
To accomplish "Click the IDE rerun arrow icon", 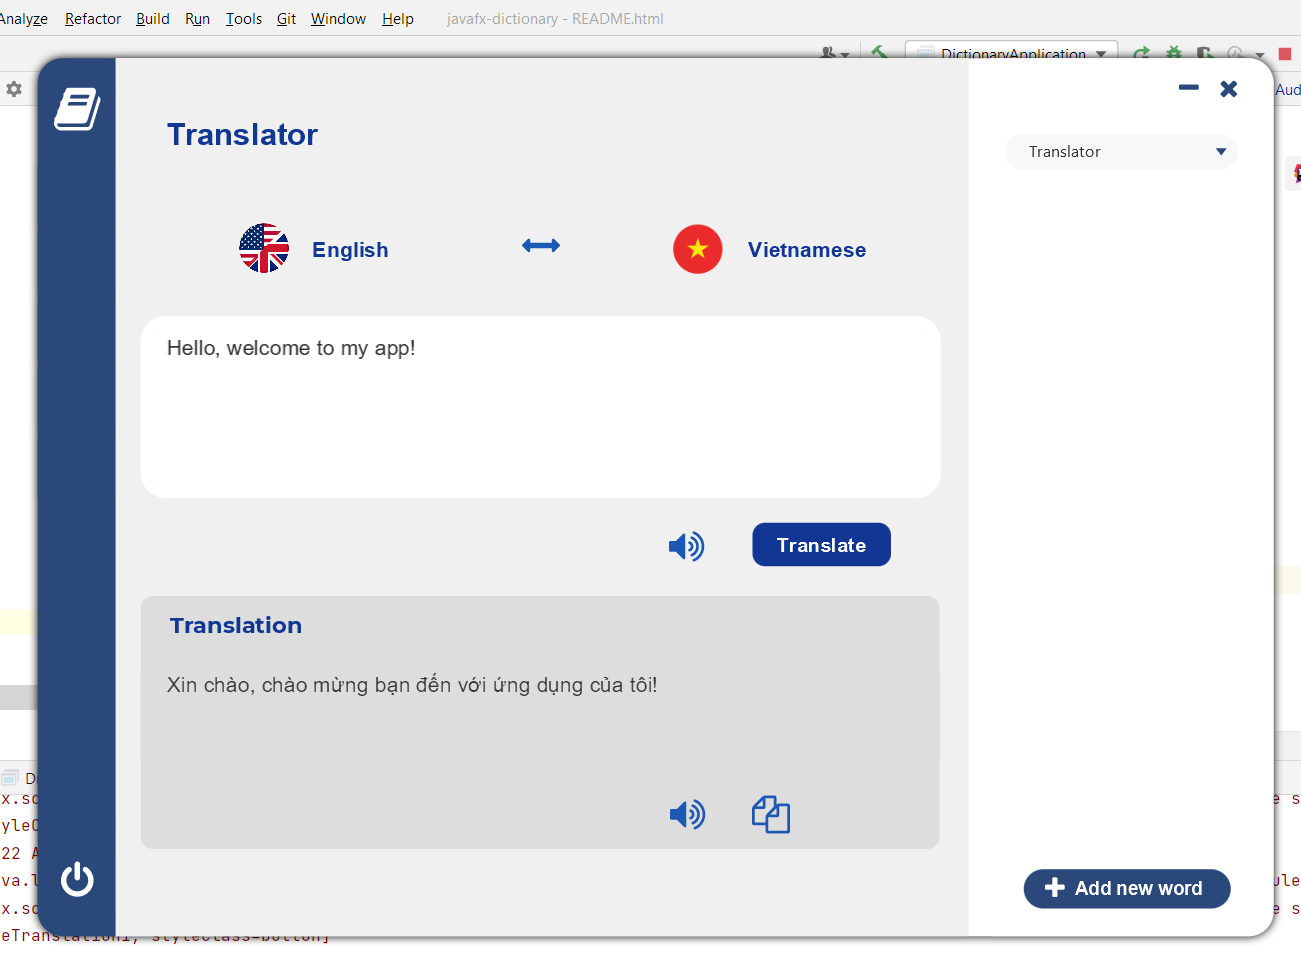I will [1141, 52].
